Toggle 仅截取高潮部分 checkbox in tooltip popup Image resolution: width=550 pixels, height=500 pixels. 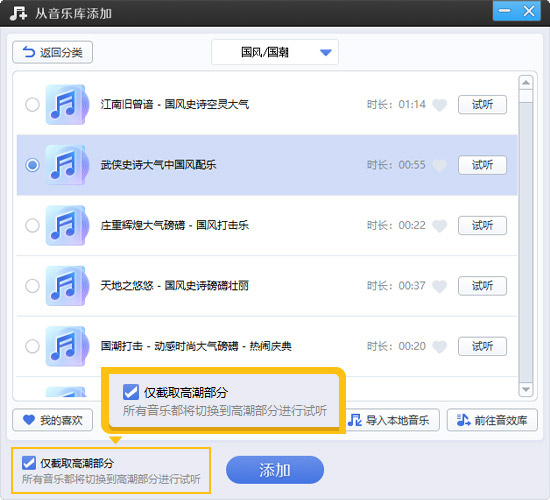[131, 392]
